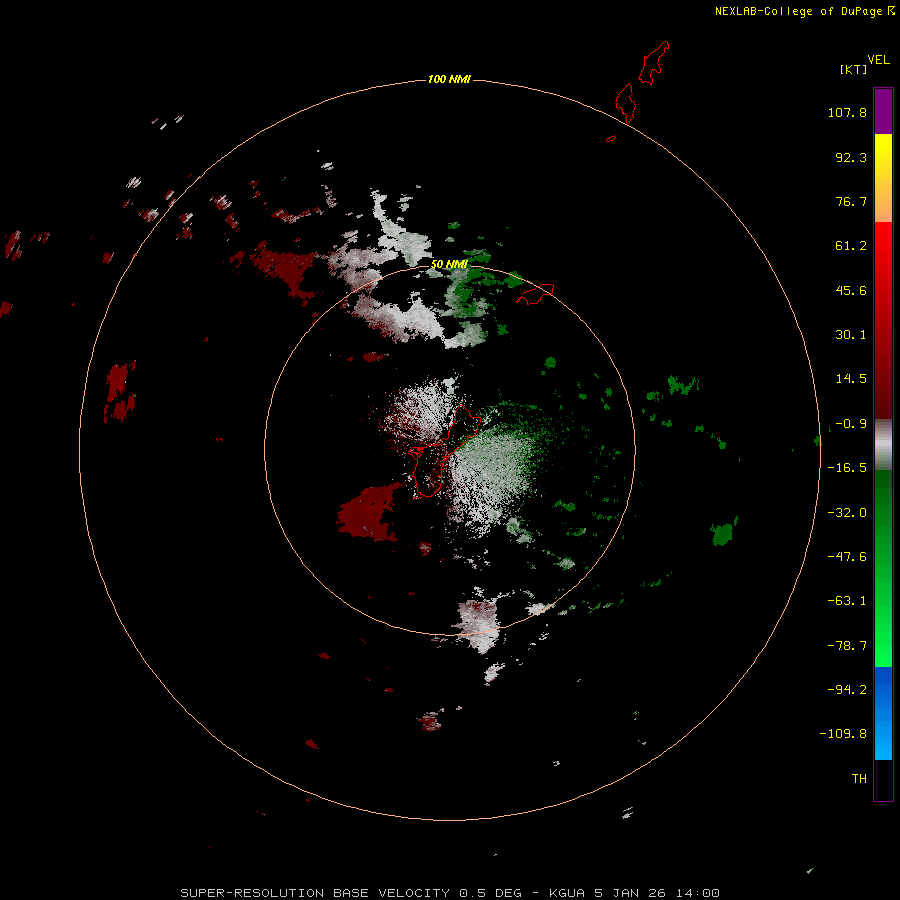This screenshot has height=900, width=900.
Task: Click the '100 NMI' range ring label
Action: point(449,79)
